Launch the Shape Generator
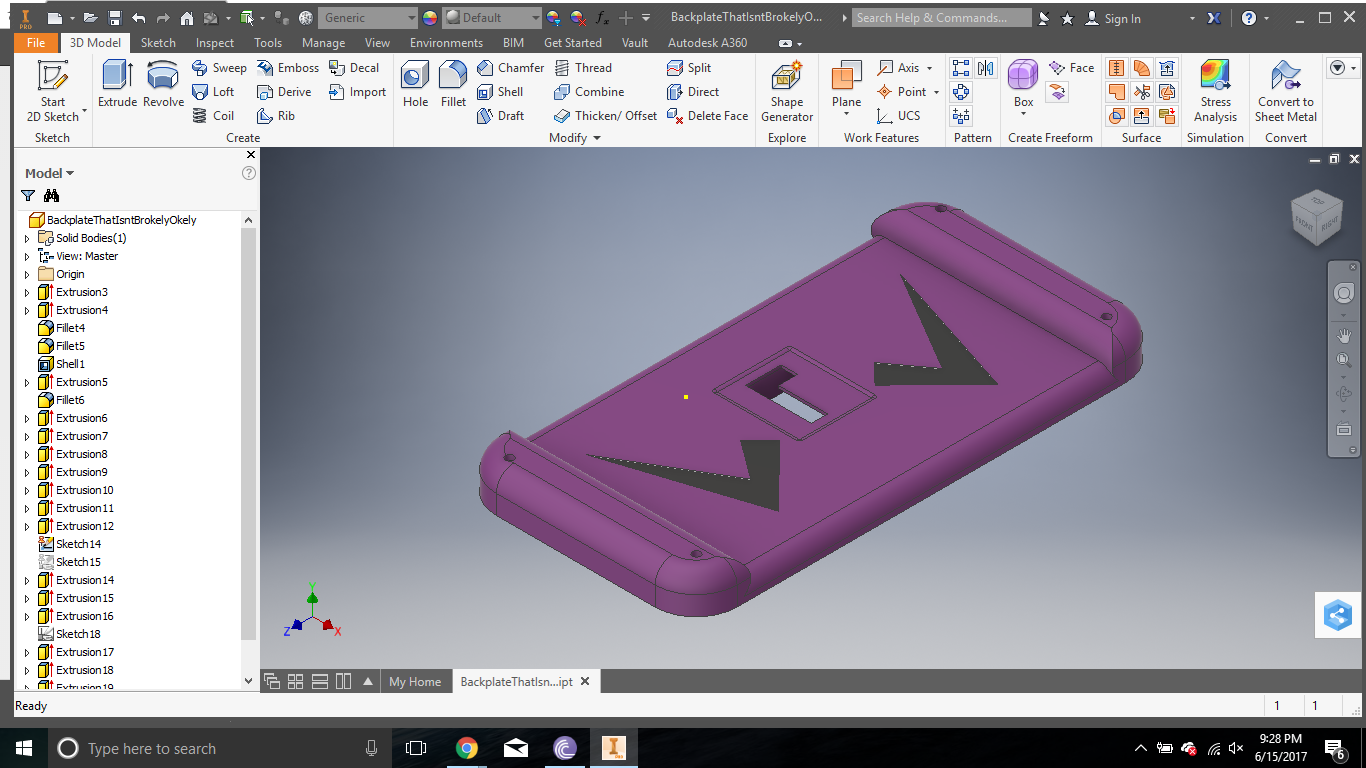1366x768 pixels. pos(787,91)
